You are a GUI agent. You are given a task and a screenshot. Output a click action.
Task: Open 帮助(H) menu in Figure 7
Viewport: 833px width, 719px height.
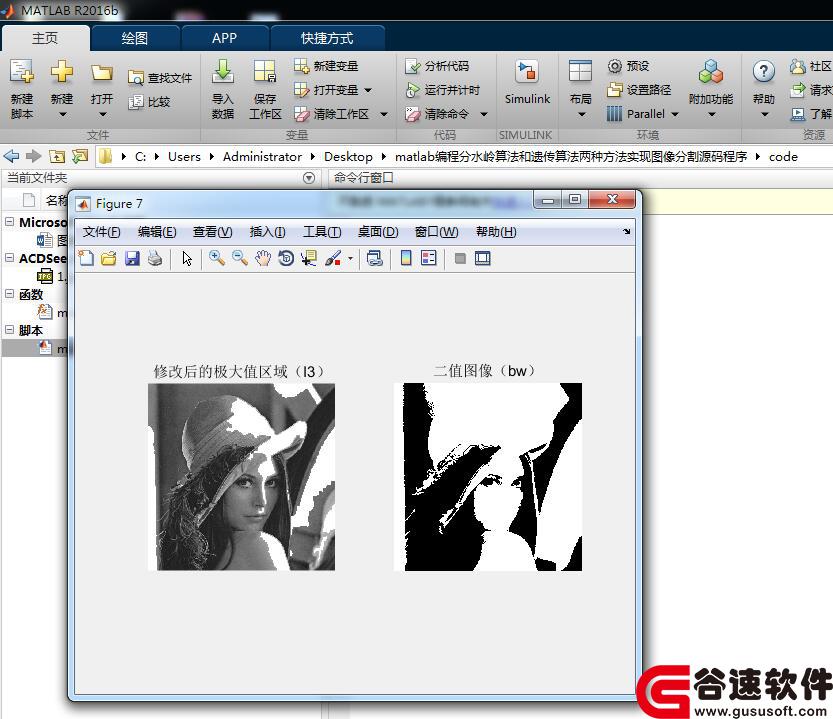pyautogui.click(x=496, y=232)
